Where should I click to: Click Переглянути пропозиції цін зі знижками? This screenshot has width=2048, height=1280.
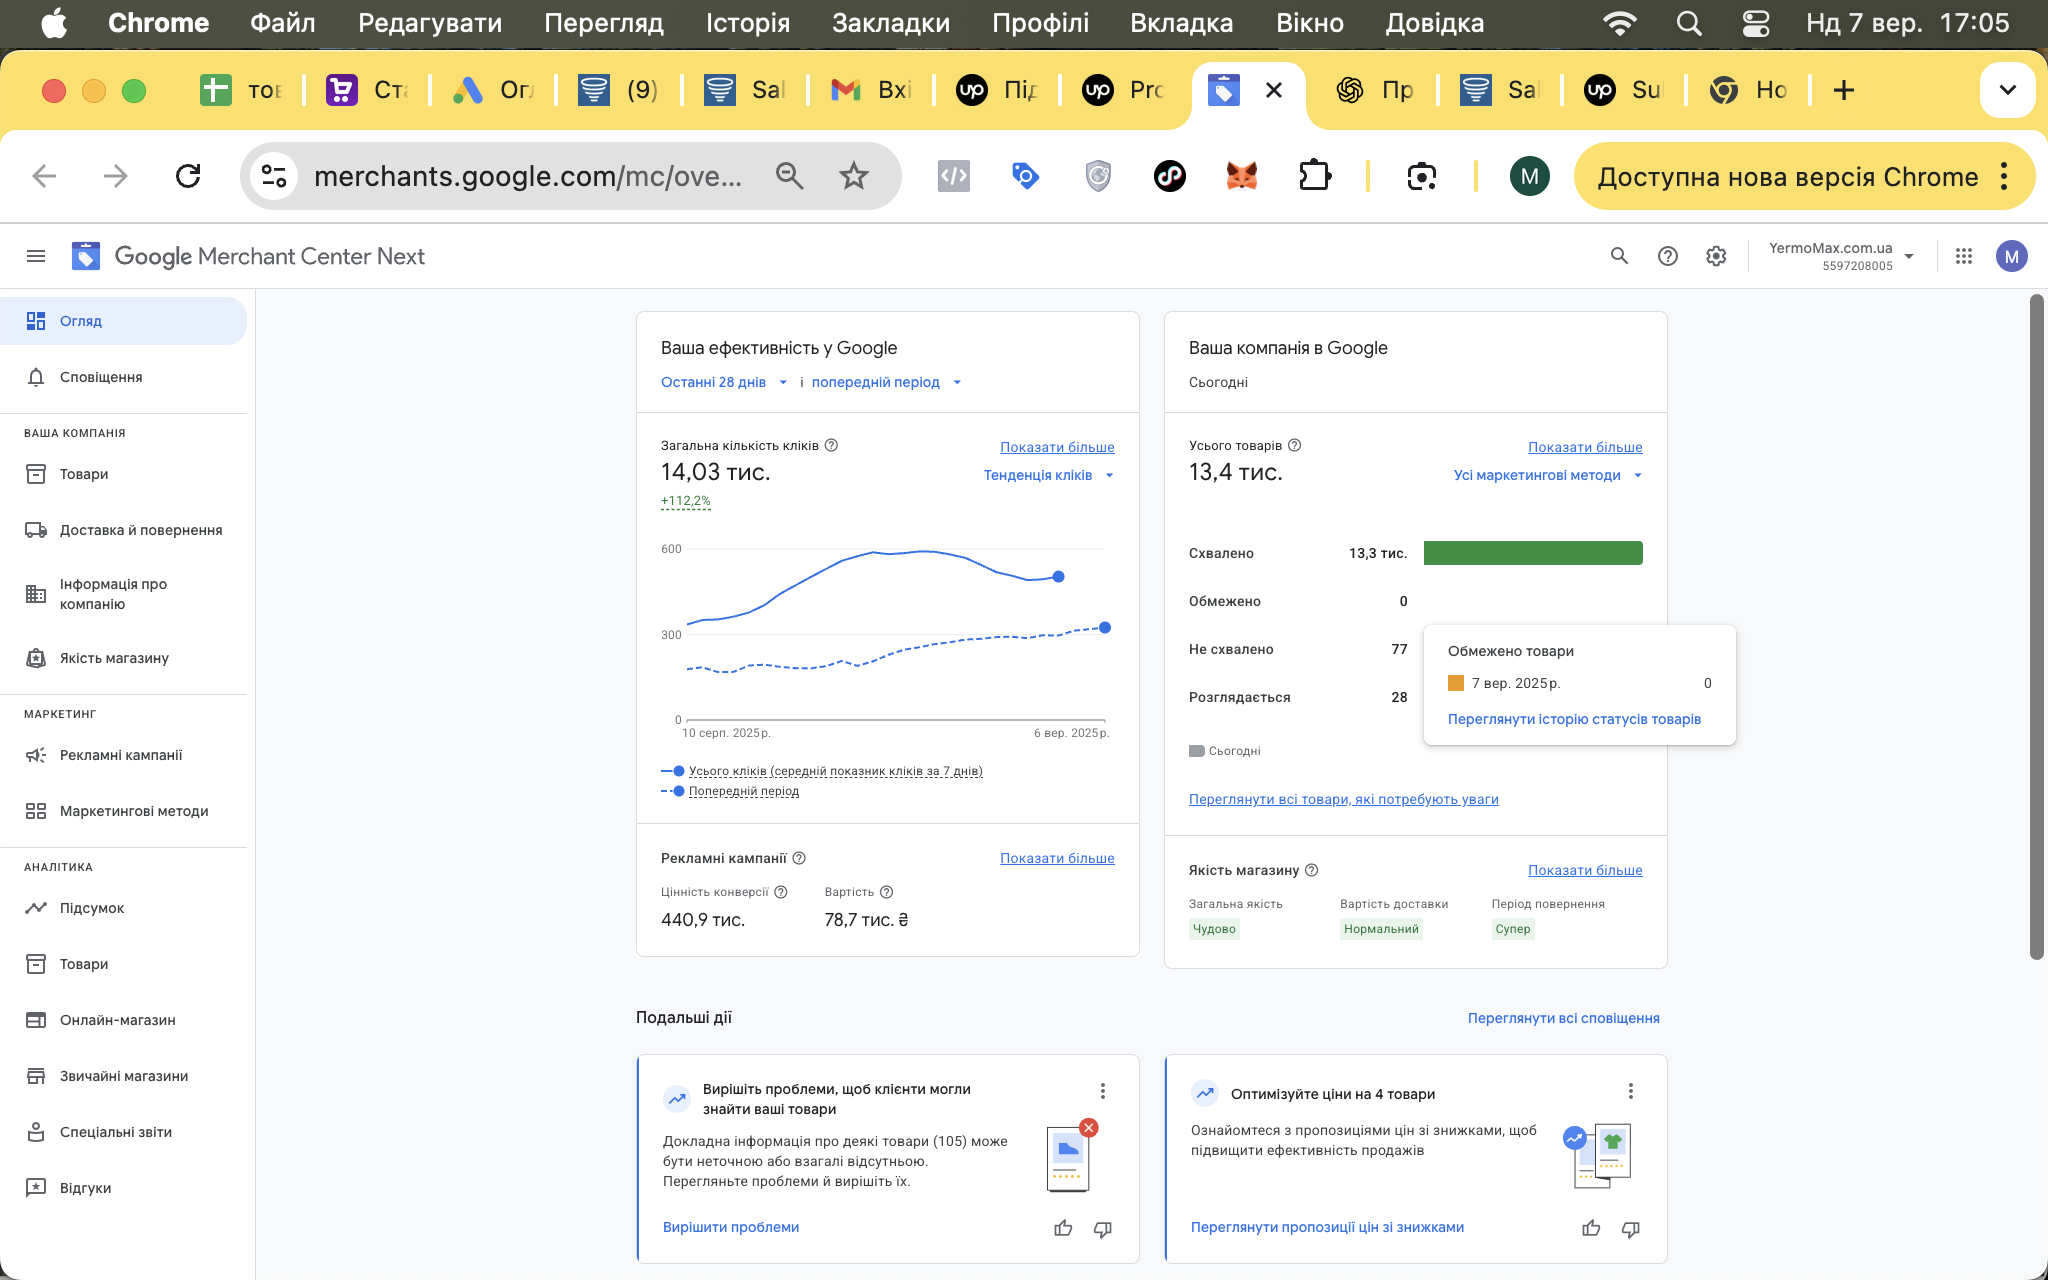1327,1227
